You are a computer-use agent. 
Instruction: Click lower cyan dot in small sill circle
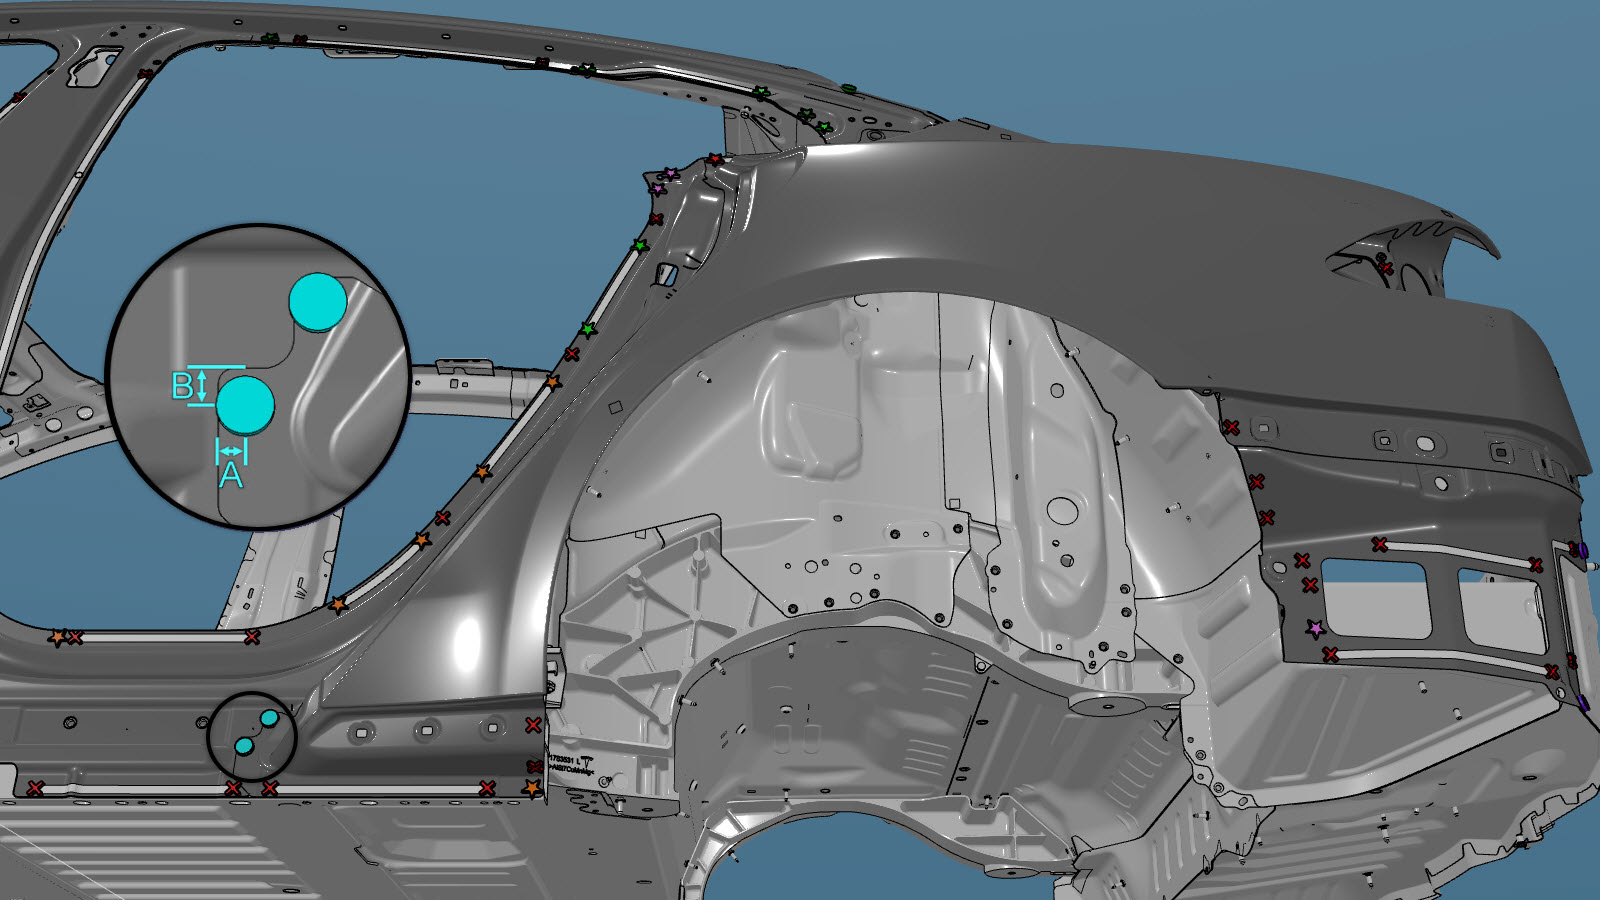click(x=244, y=746)
